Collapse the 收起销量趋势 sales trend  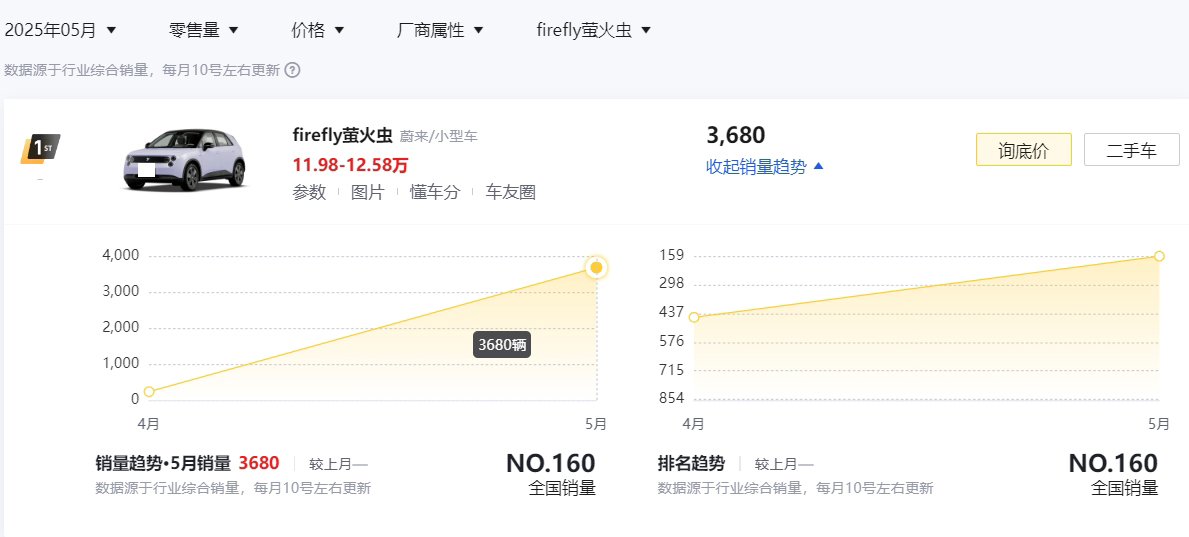tap(764, 167)
